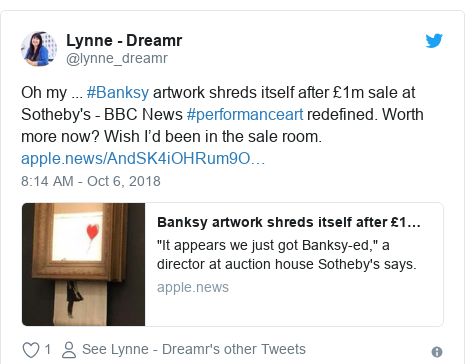Click the article headline Banksy artwork shreds itself
Viewport: 465px width, 364px height.
tap(289, 222)
